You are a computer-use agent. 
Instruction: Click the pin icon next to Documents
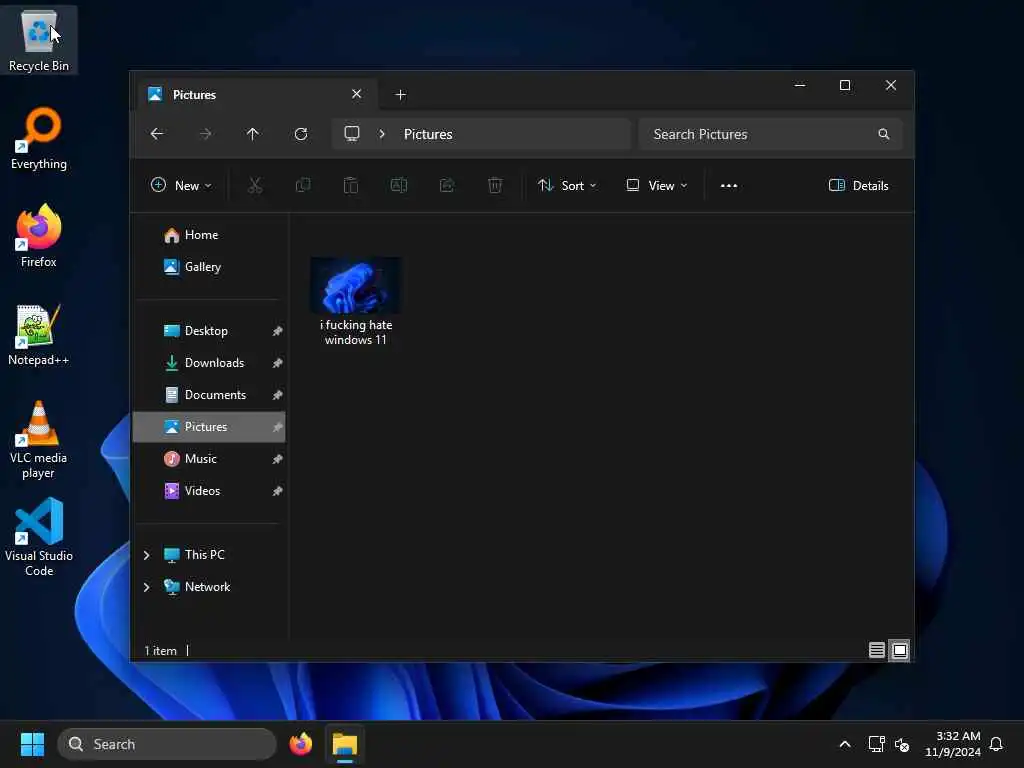[x=278, y=395]
